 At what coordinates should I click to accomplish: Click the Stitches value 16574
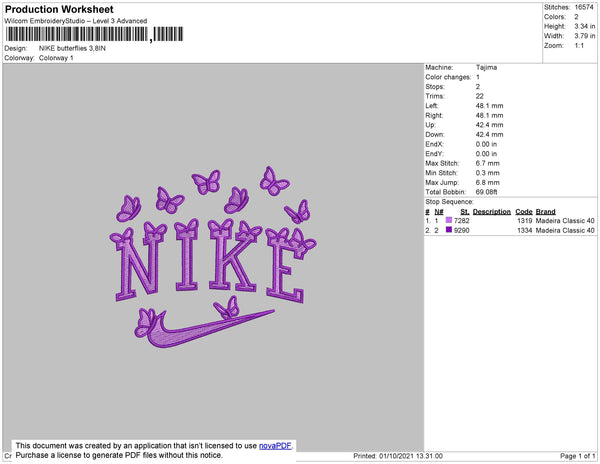pyautogui.click(x=584, y=7)
